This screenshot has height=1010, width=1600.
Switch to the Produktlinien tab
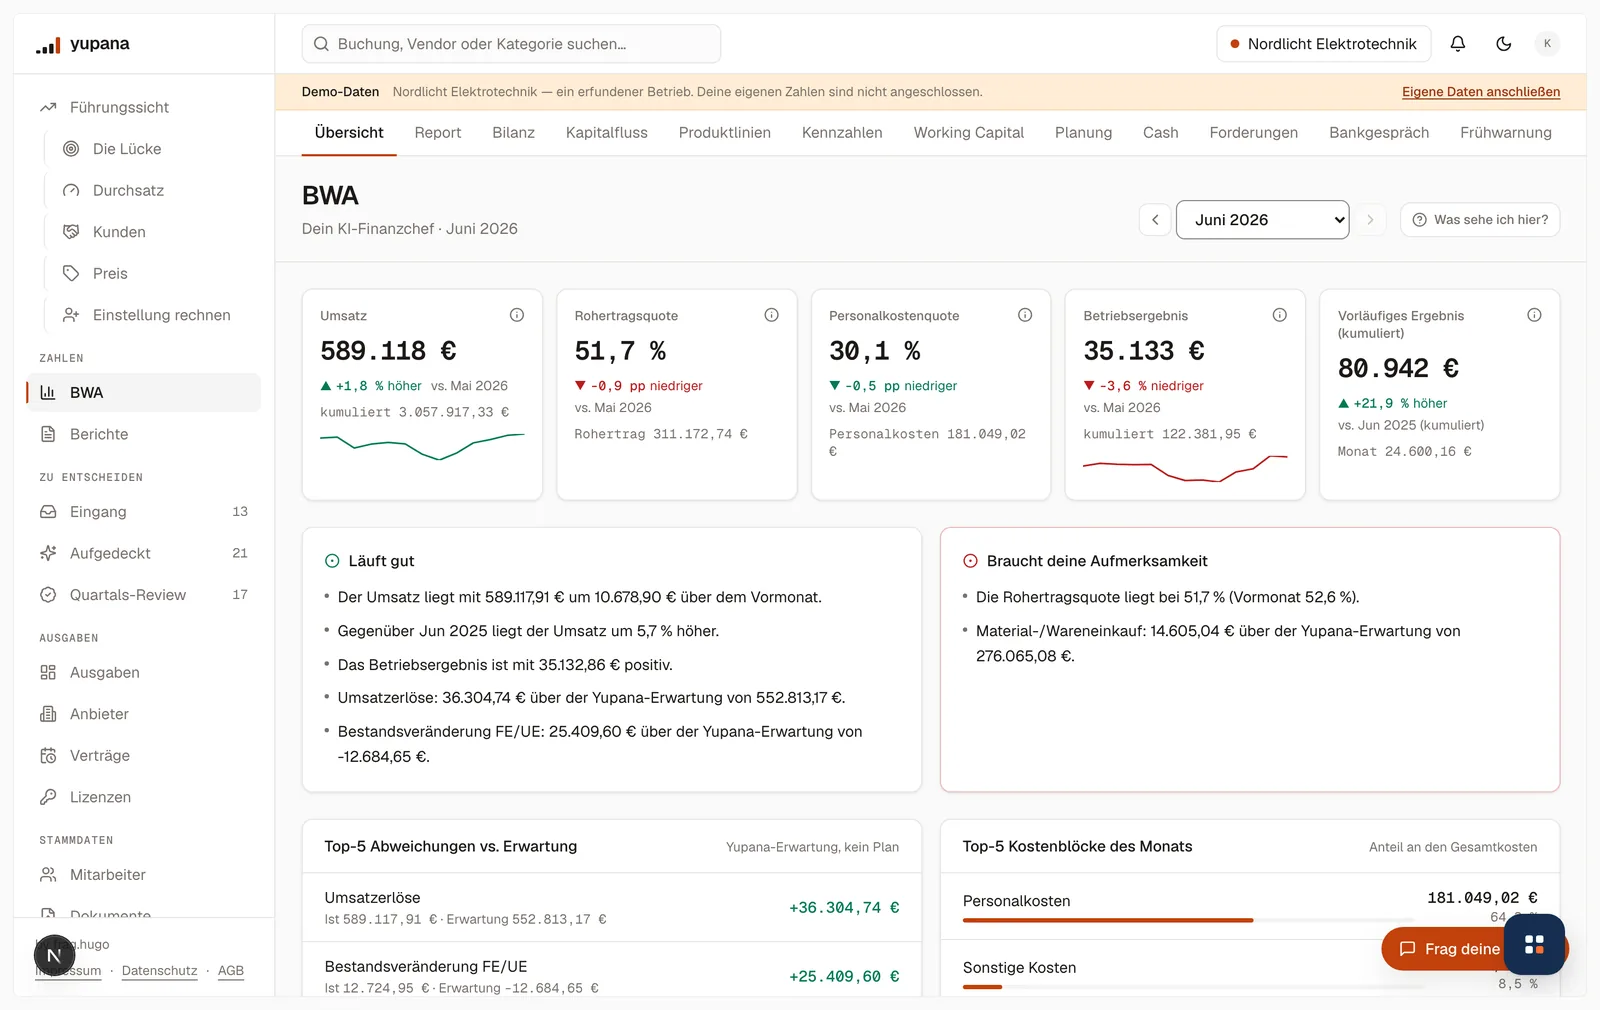[x=724, y=133]
